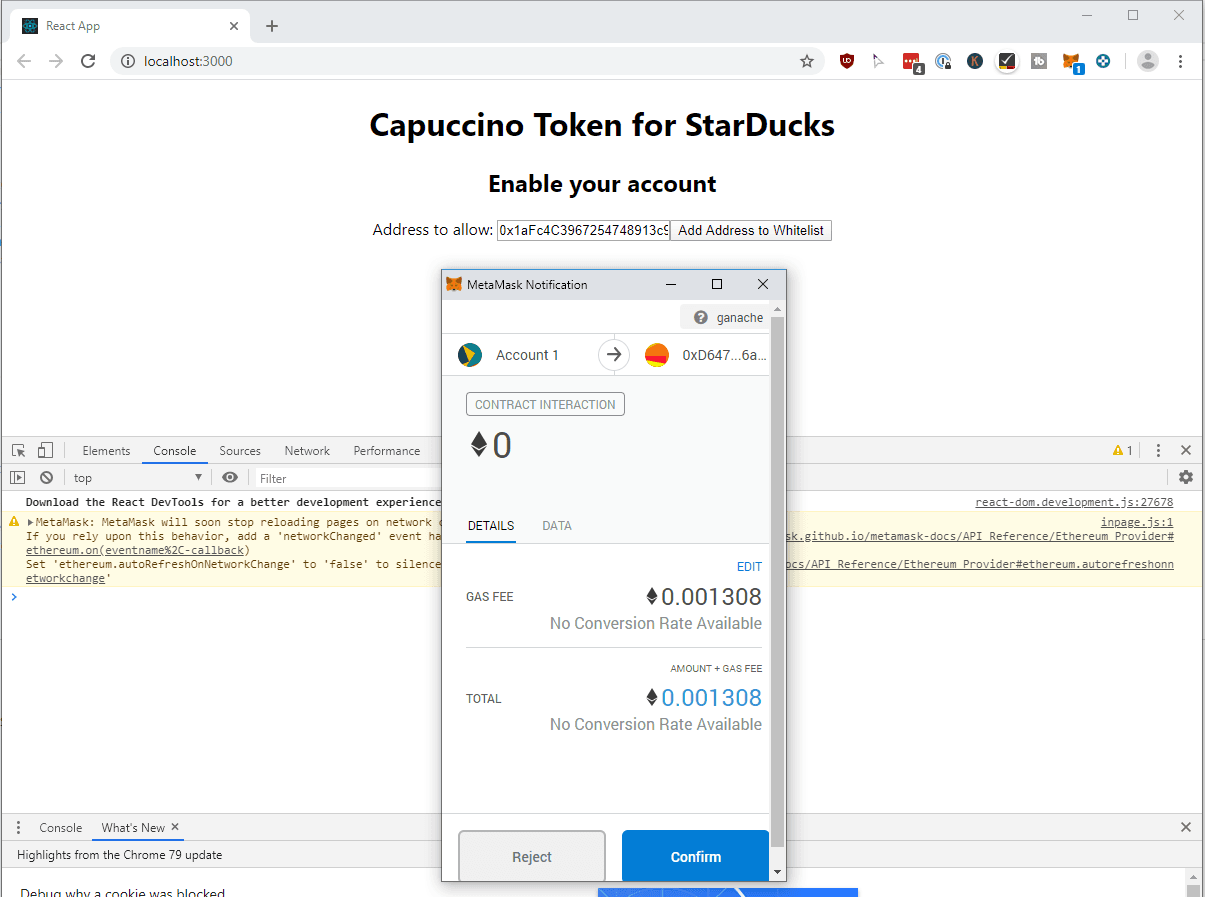This screenshot has height=897, width=1205.
Task: Open the Chrome three-dot menu
Action: 1181,61
